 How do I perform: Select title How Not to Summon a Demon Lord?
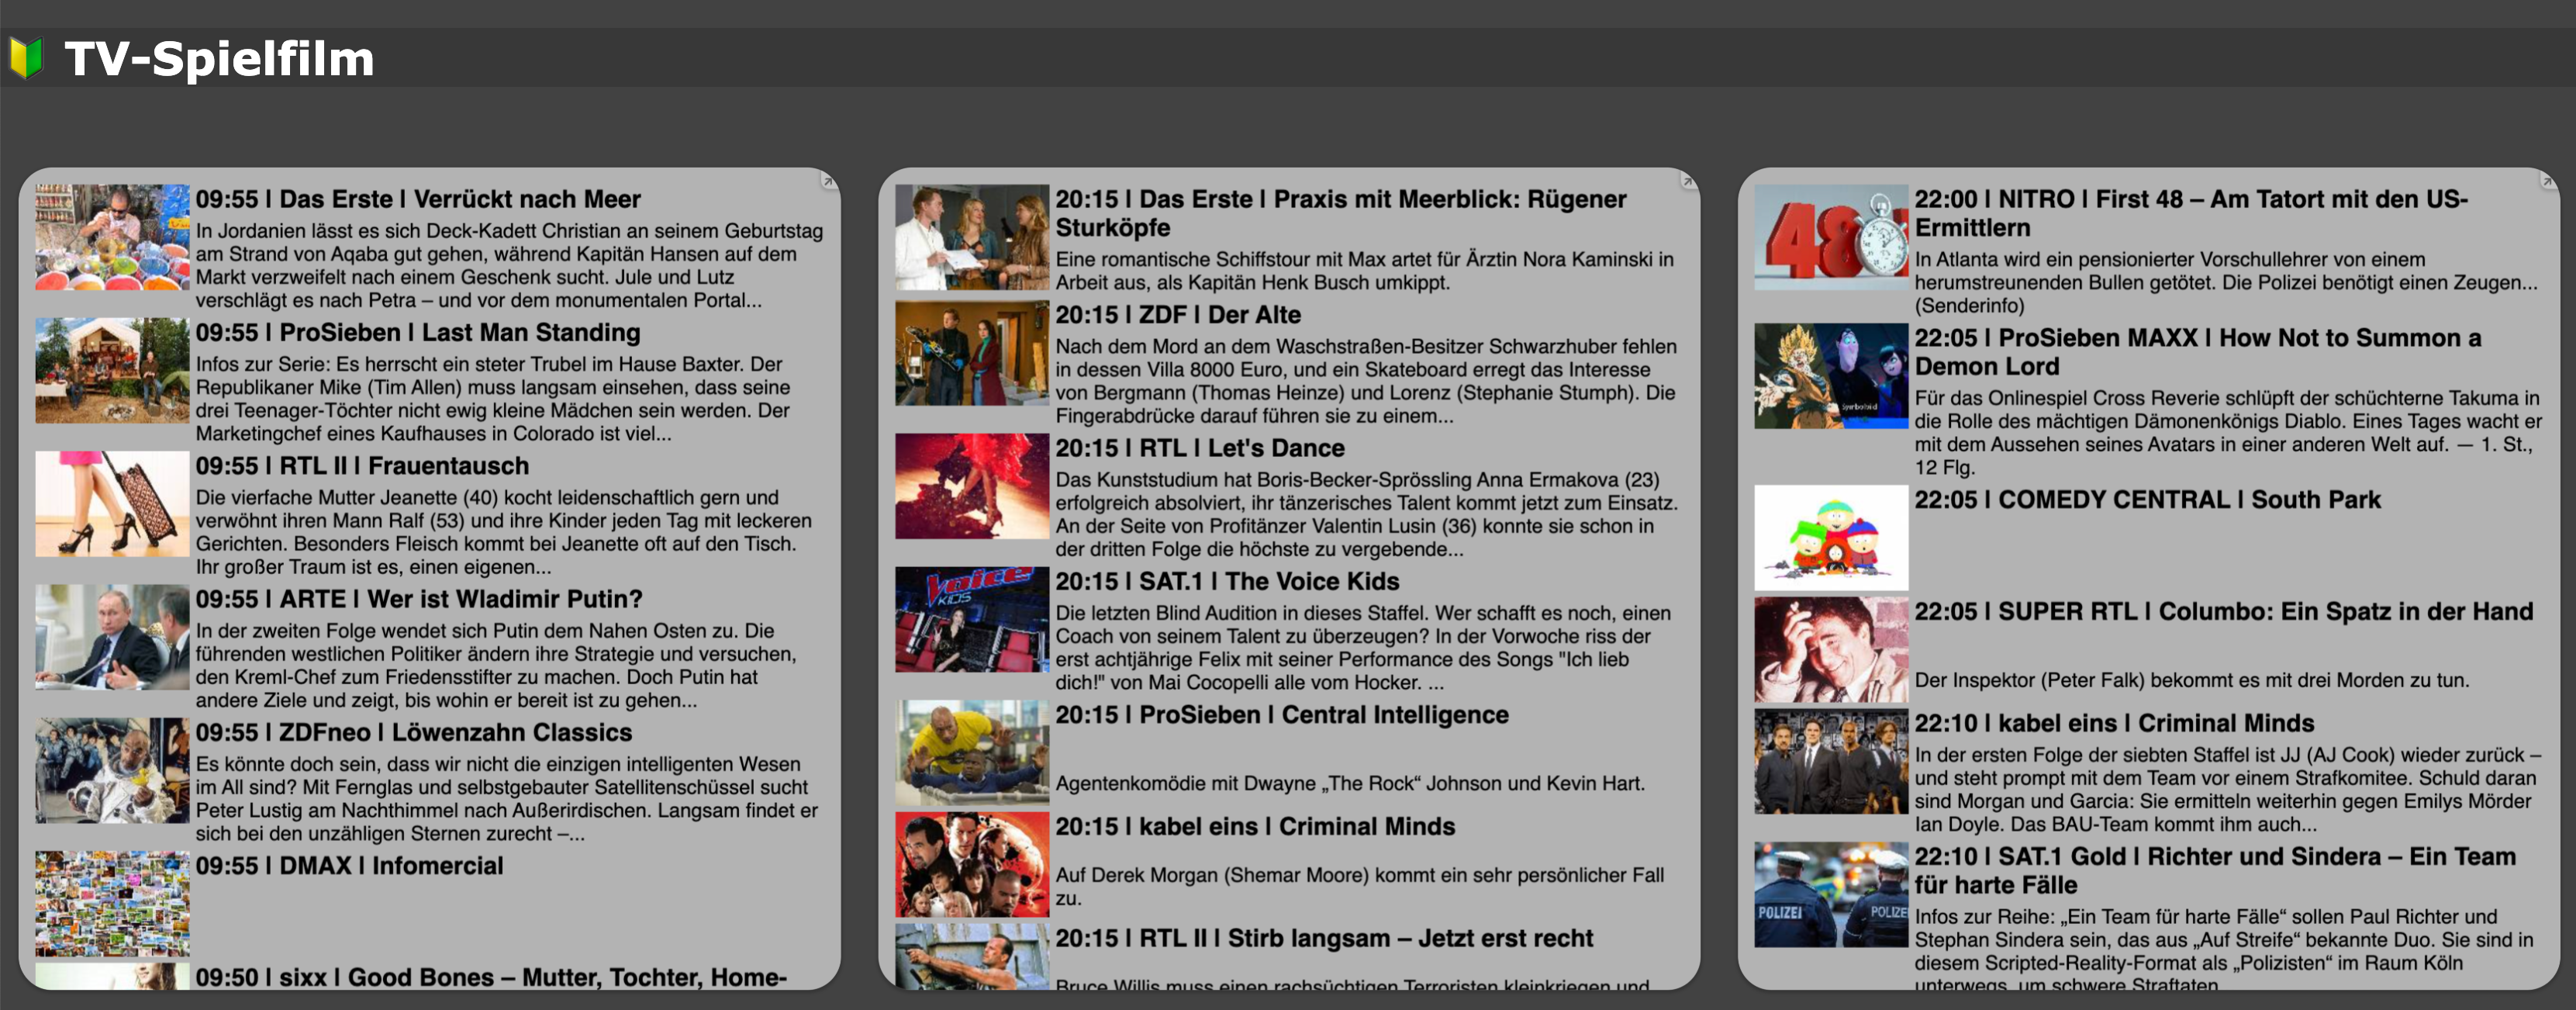pos(2198,352)
